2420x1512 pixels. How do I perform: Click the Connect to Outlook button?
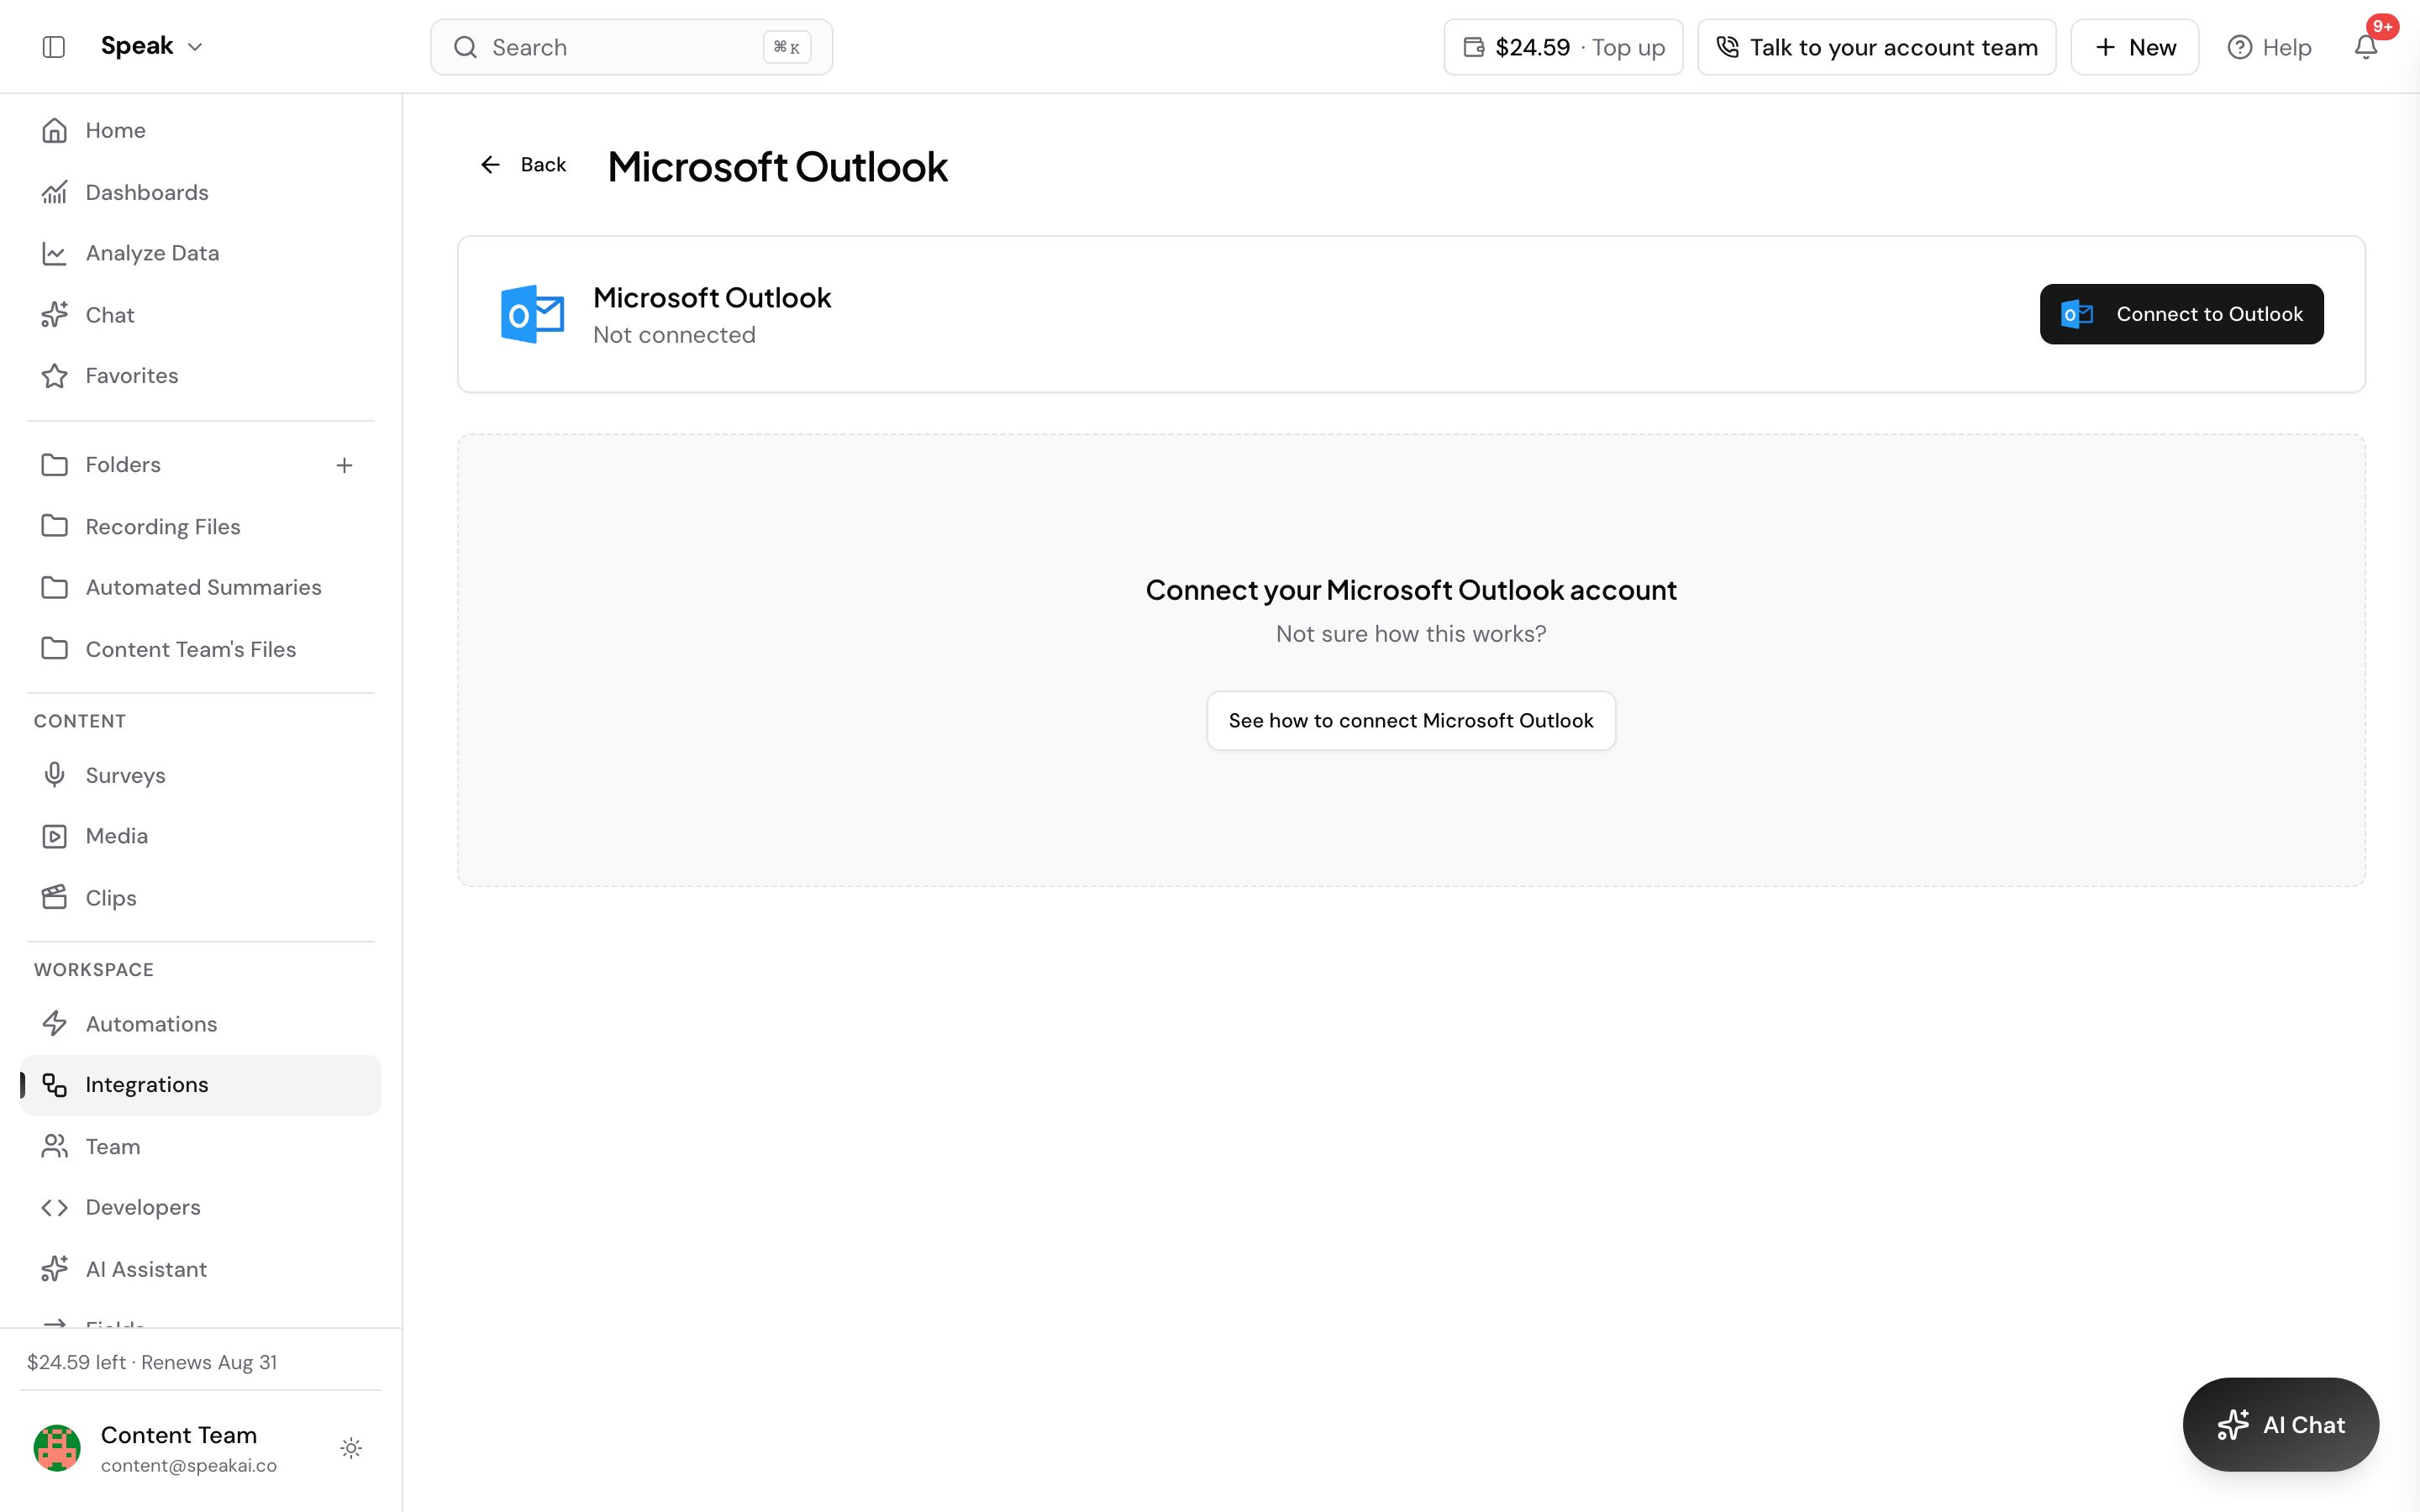pos(2181,314)
